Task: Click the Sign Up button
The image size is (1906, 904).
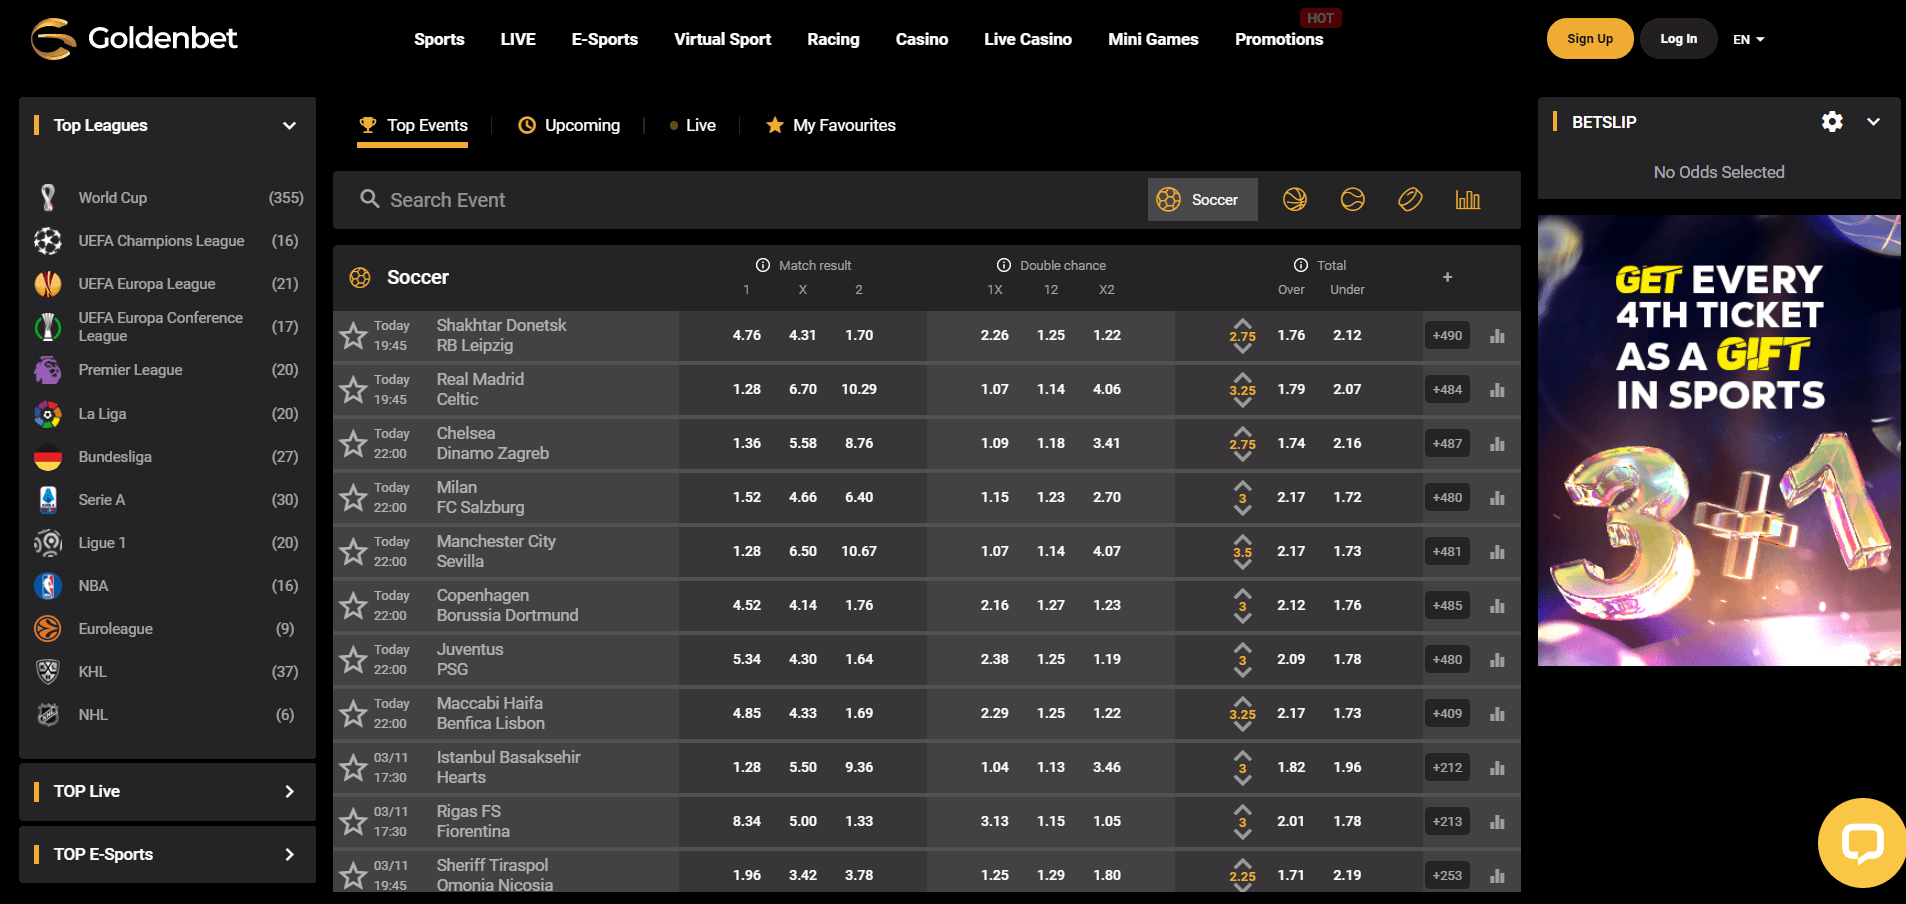Action: pos(1590,39)
